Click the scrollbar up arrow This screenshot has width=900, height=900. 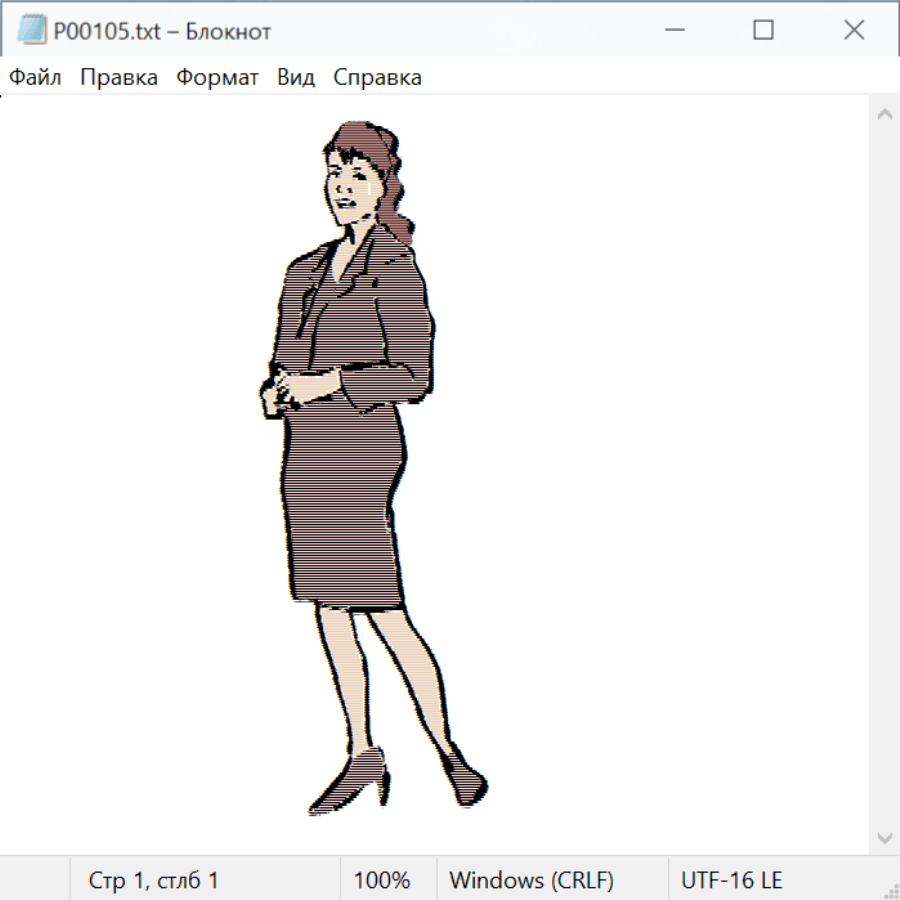tap(884, 115)
